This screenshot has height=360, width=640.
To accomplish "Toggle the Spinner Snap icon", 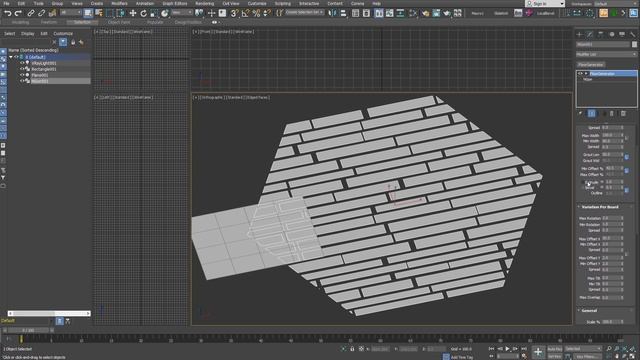I will (x=267, y=13).
